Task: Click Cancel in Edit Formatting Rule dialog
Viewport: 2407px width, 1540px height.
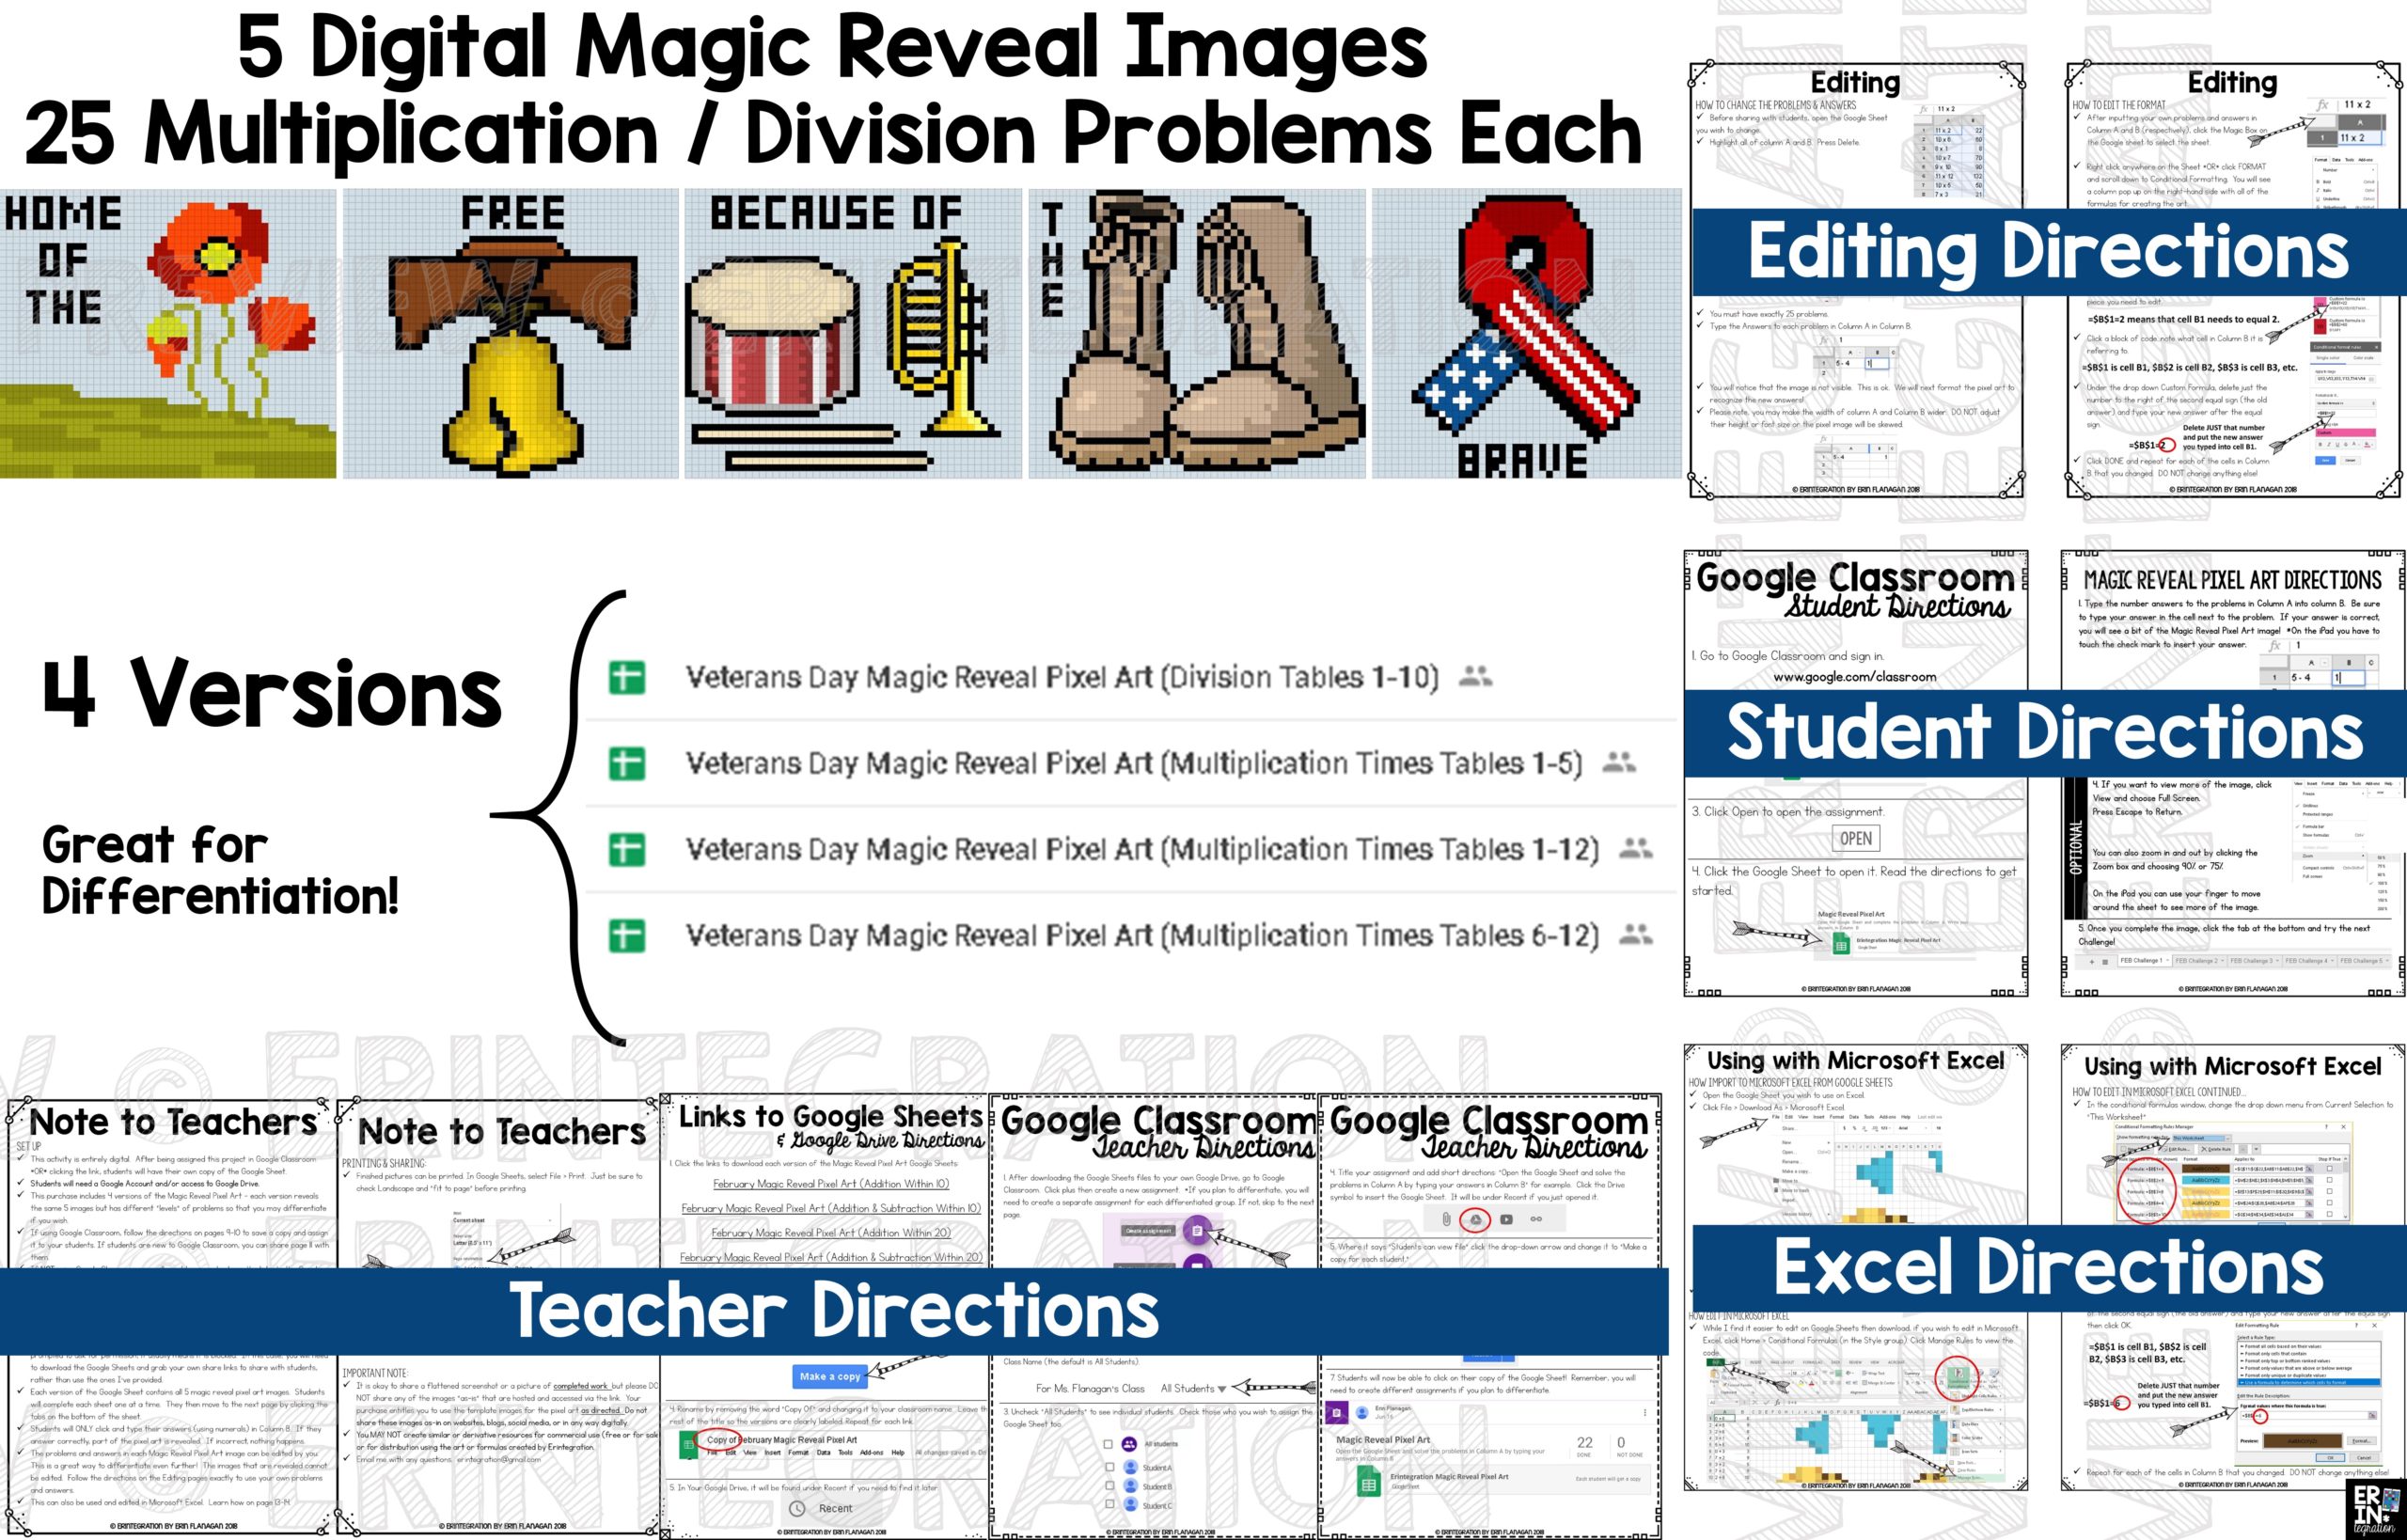Action: (2364, 1458)
